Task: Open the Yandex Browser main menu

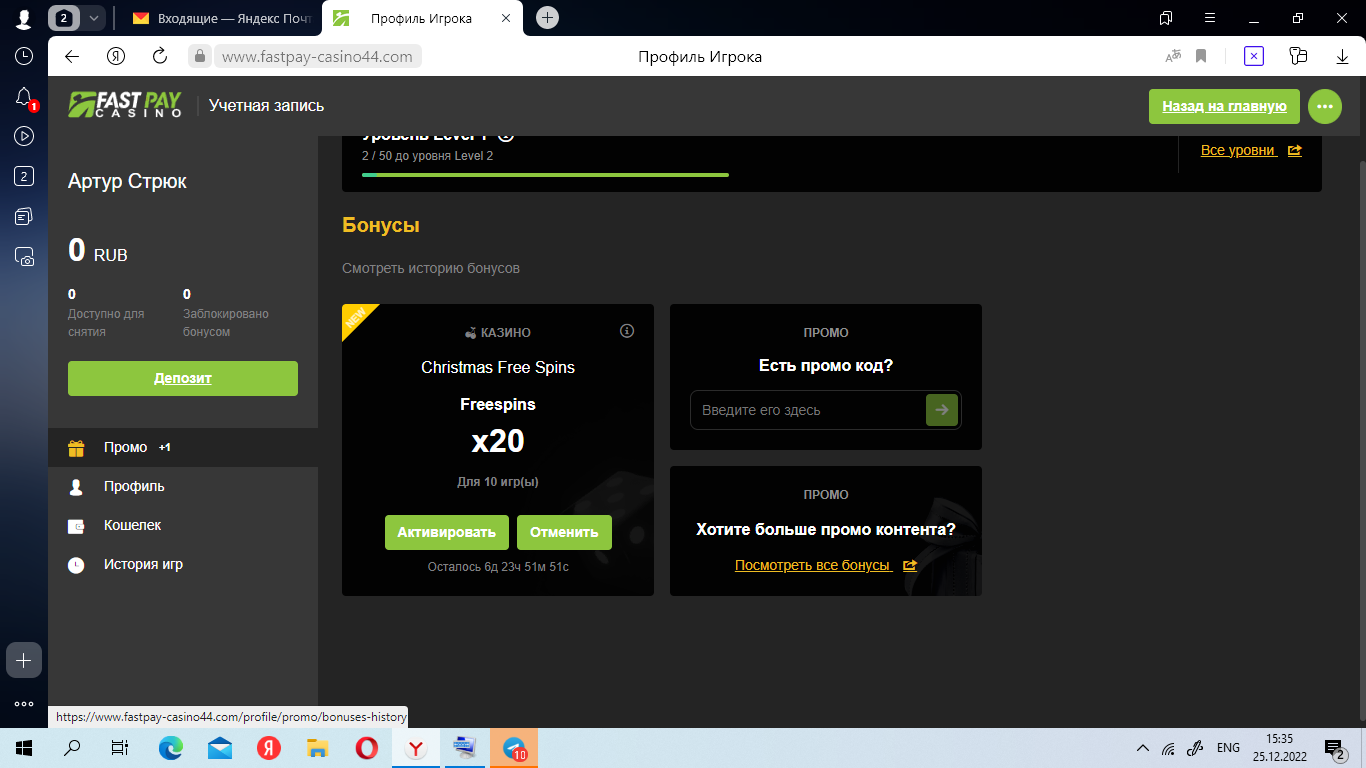Action: 1210,18
